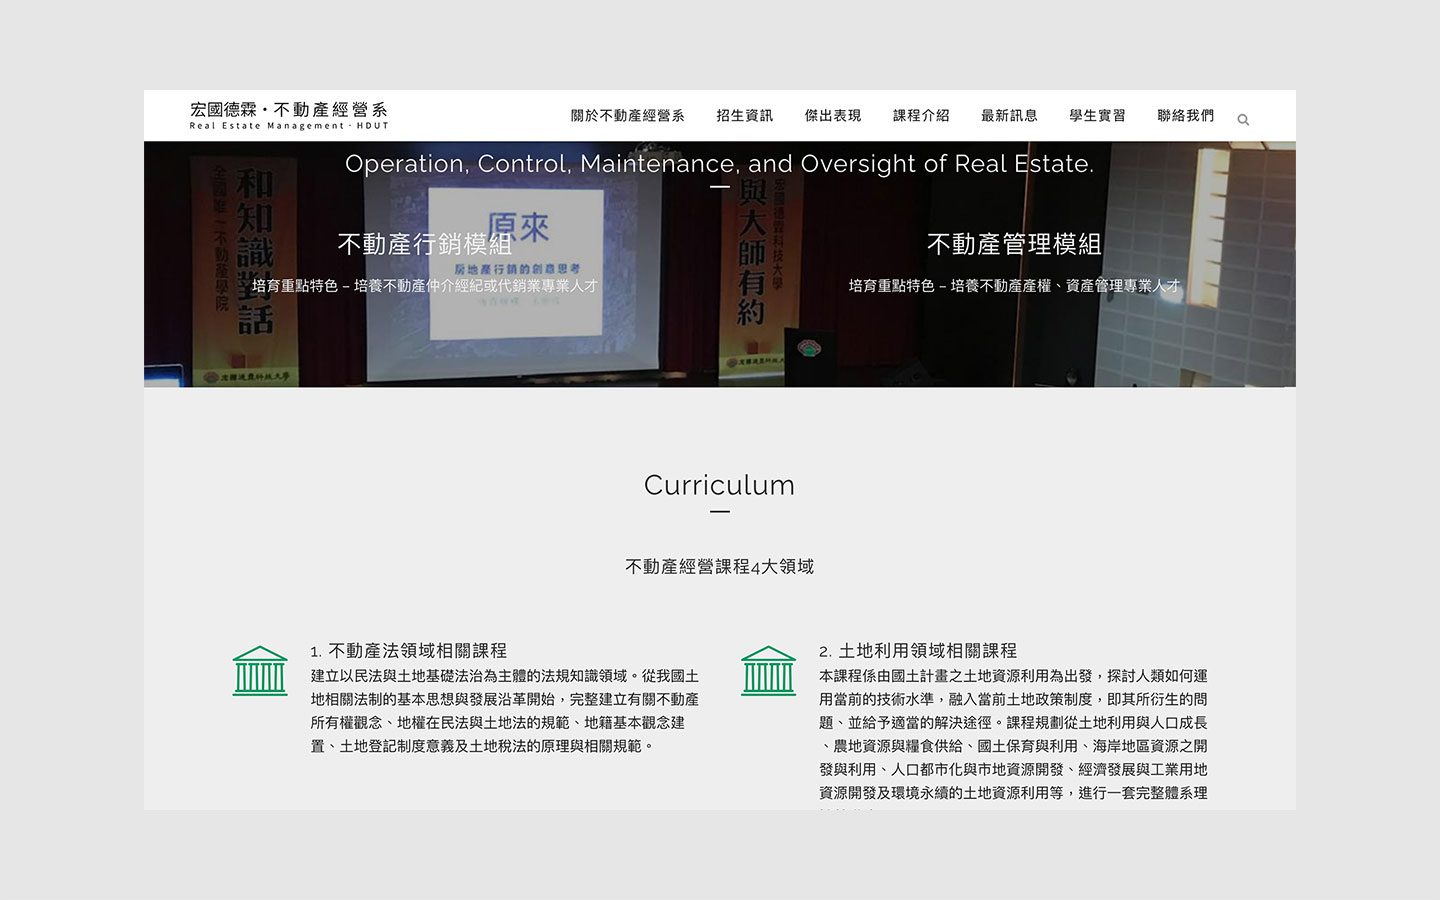Open 最新訊息 from the top navigation
The image size is (1440, 900).
click(1008, 116)
